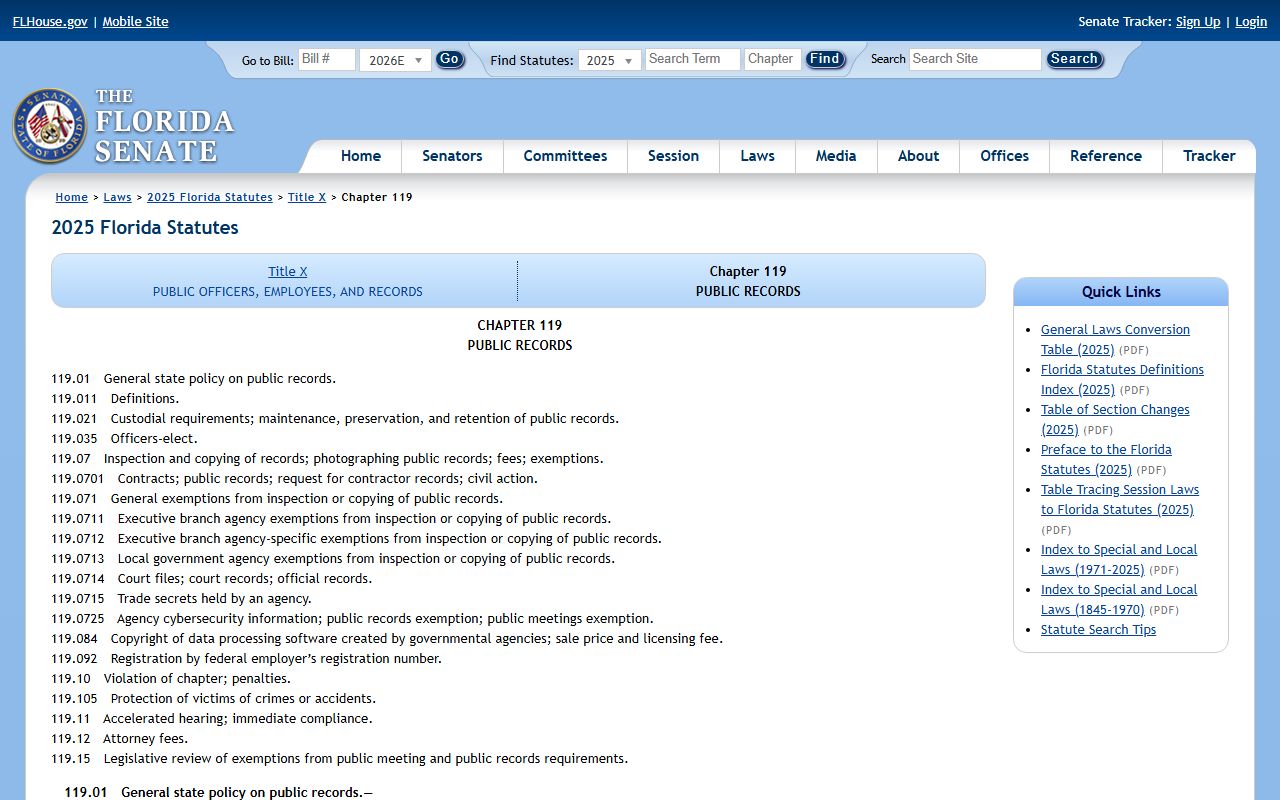Open the bill session 2026E dropdown
The width and height of the screenshot is (1280, 800).
point(395,60)
